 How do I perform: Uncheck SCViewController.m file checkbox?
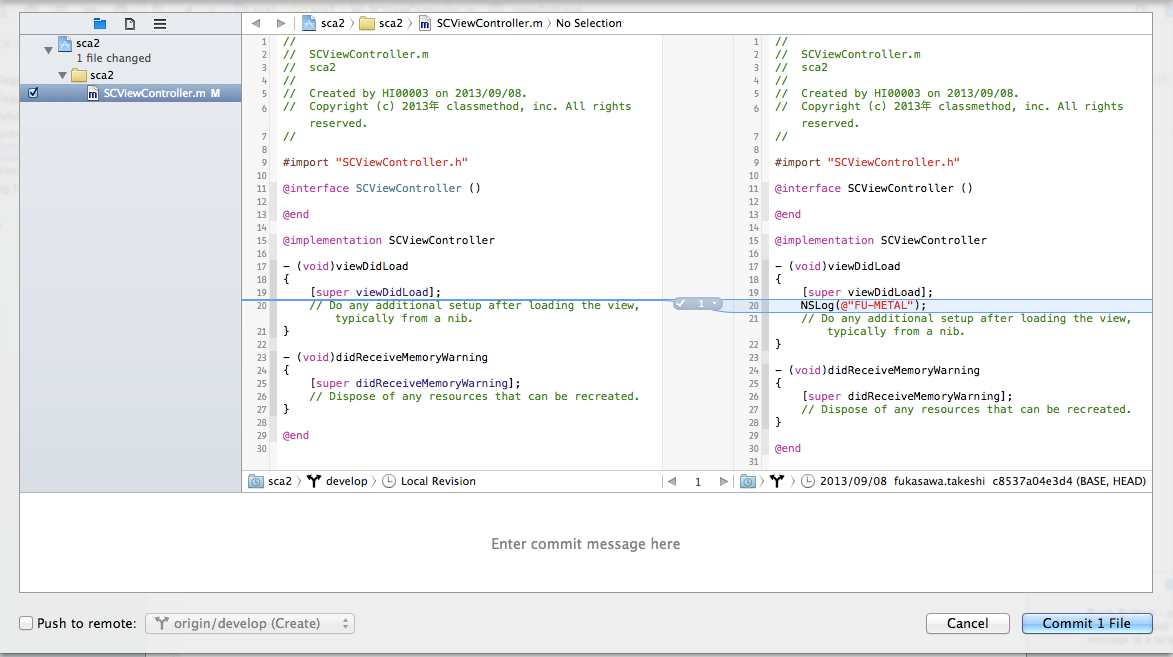[x=33, y=93]
